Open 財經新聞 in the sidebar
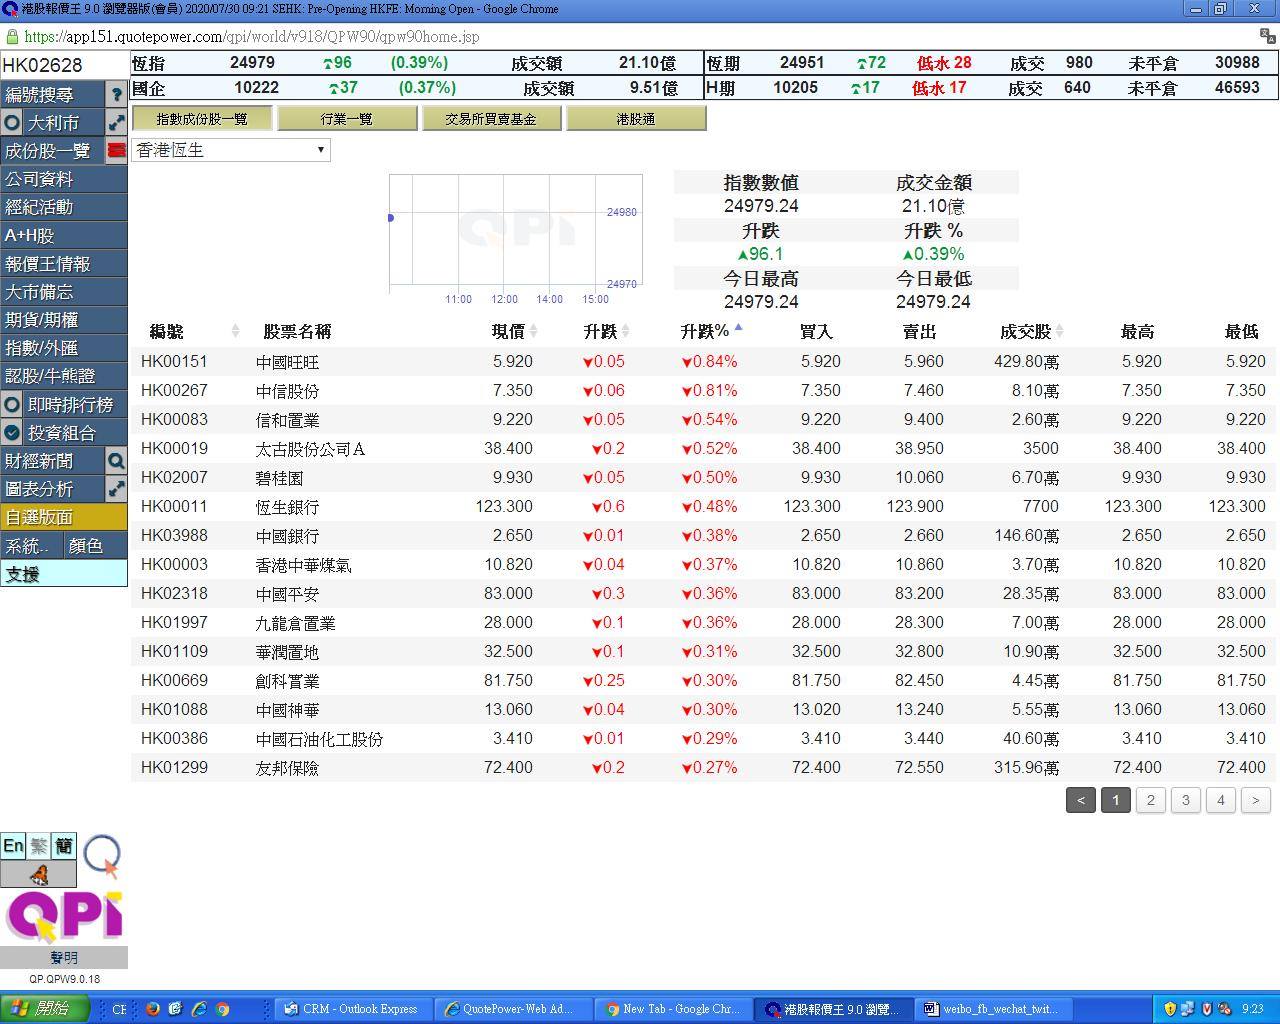The image size is (1280, 1024). [53, 461]
